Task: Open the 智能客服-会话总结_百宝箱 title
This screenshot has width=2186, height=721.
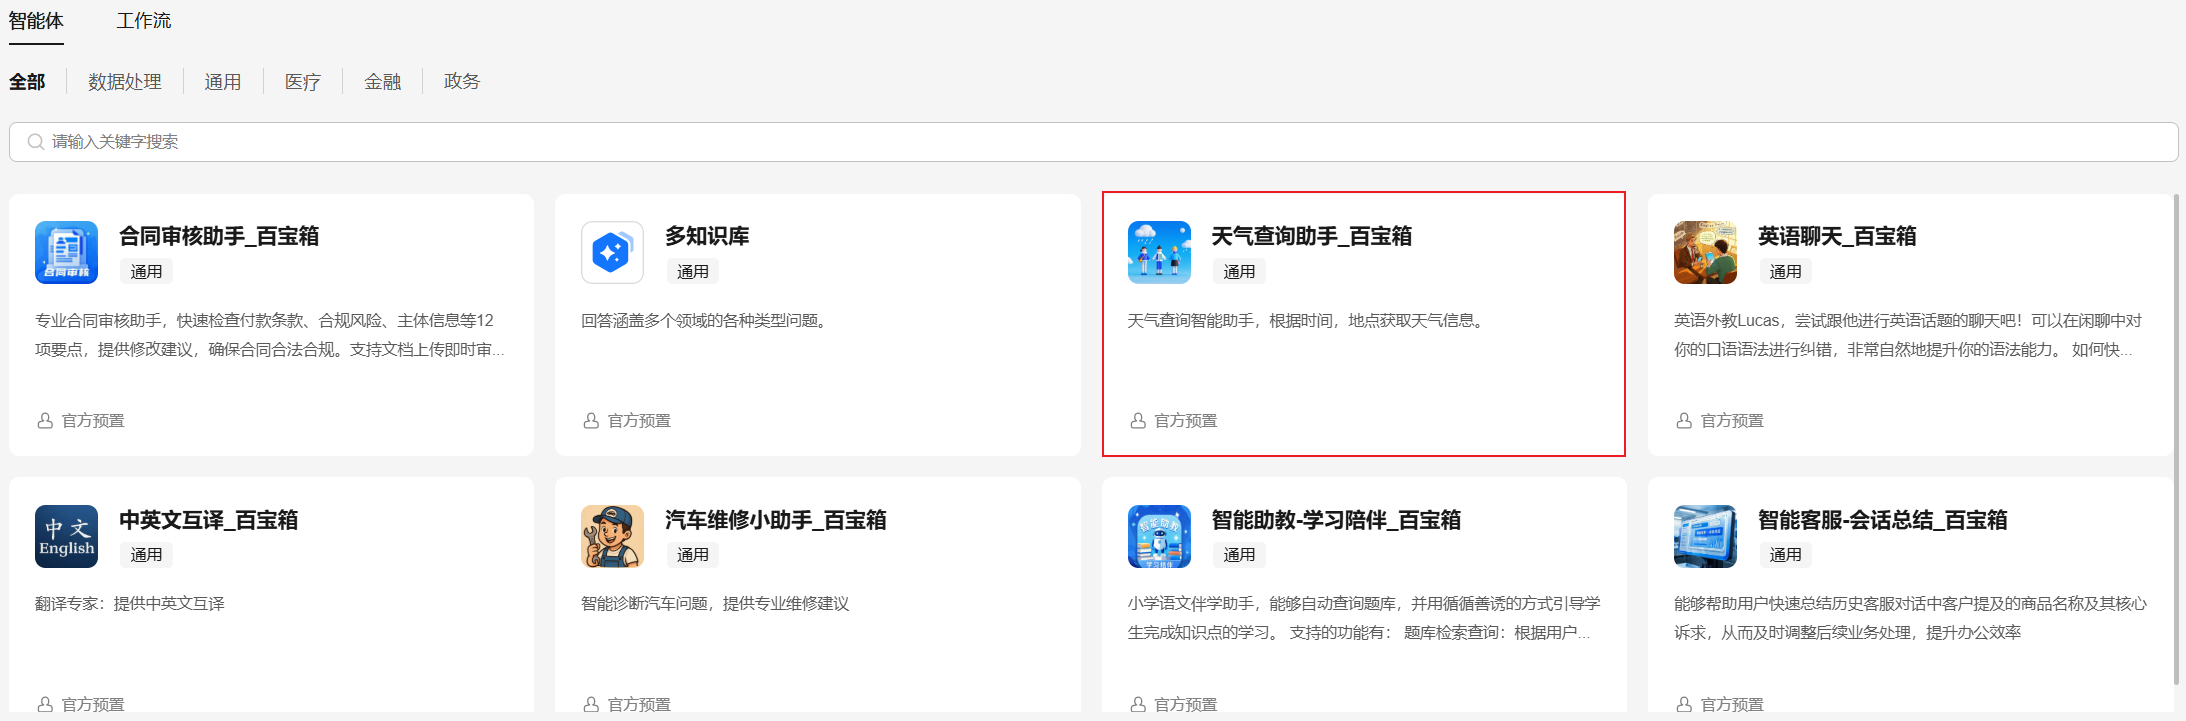Action: (x=1883, y=520)
